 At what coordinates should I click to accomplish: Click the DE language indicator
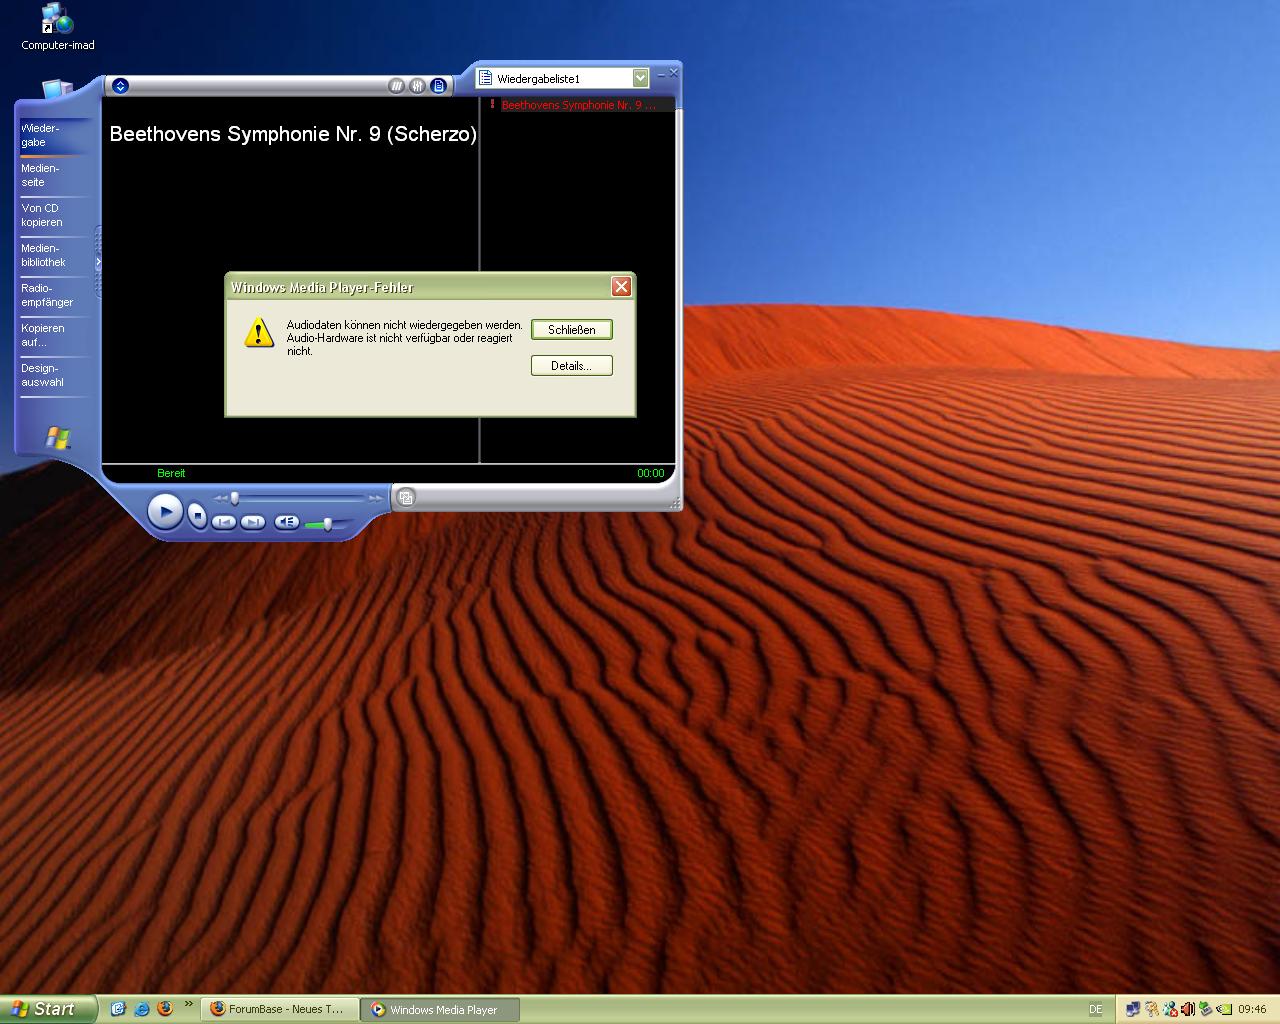click(1095, 1009)
